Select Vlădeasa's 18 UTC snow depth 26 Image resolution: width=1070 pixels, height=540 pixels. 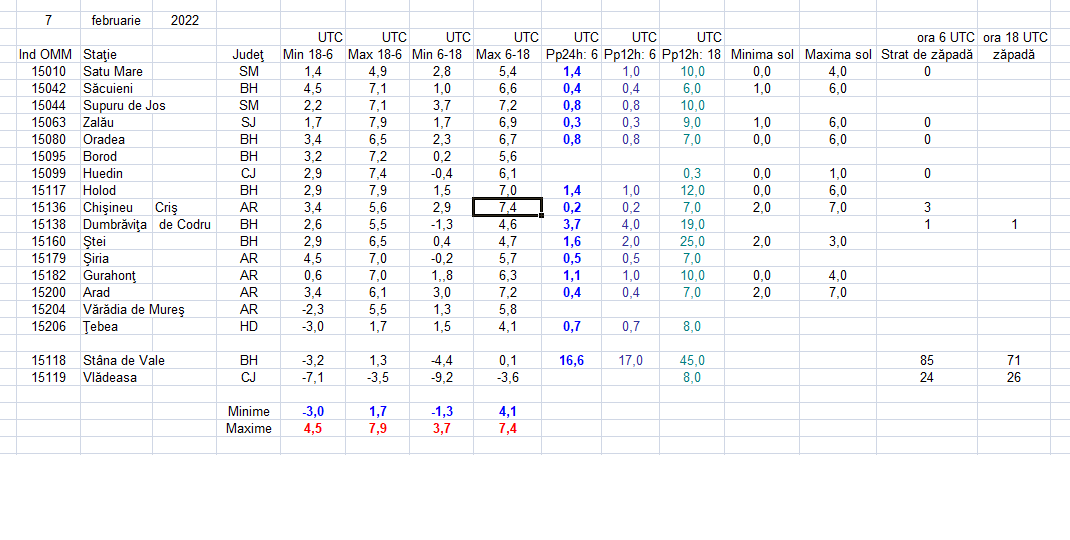pyautogui.click(x=1014, y=378)
